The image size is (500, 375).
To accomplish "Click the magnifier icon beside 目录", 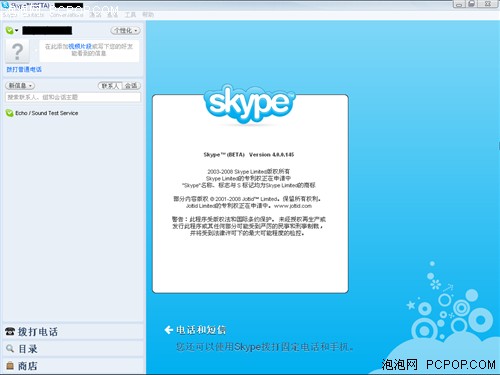I will [x=10, y=349].
